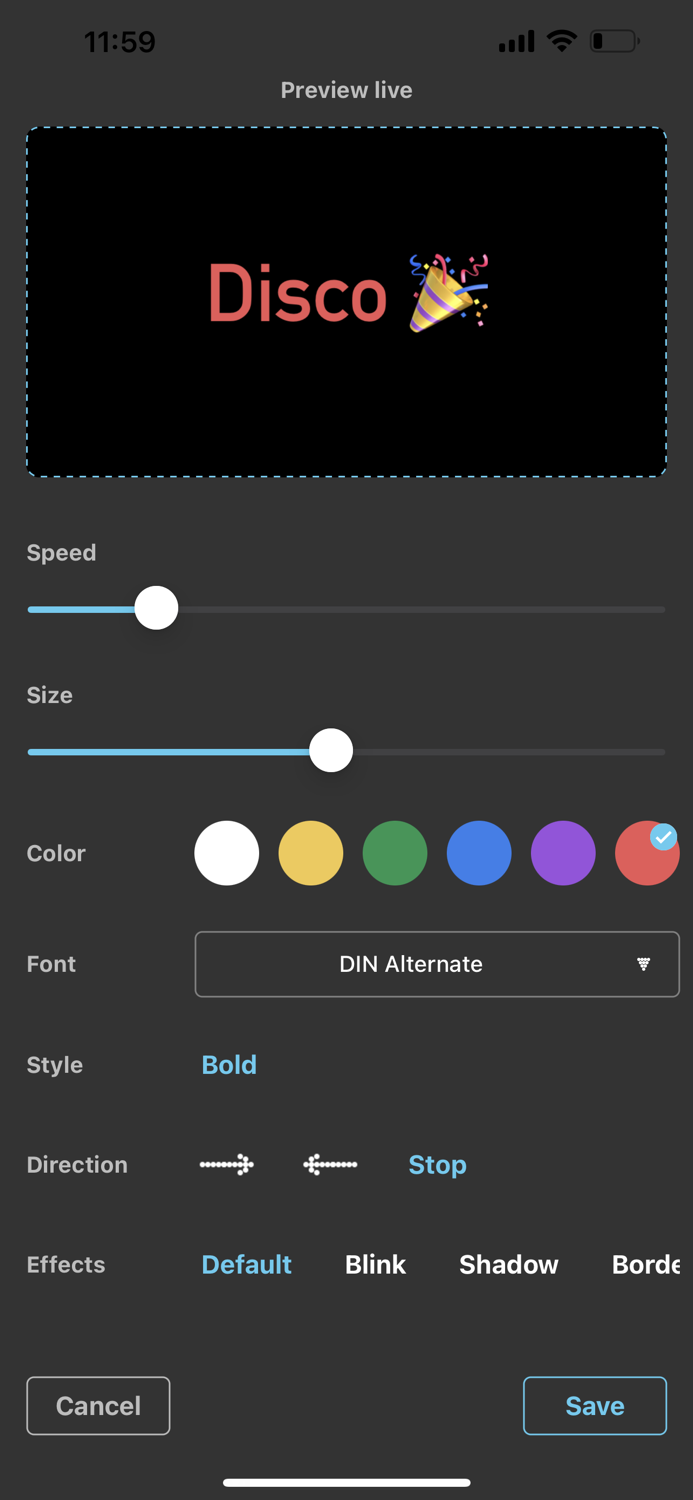The height and width of the screenshot is (1500, 693).
Task: Select the partially visible Border effect
Action: click(645, 1265)
